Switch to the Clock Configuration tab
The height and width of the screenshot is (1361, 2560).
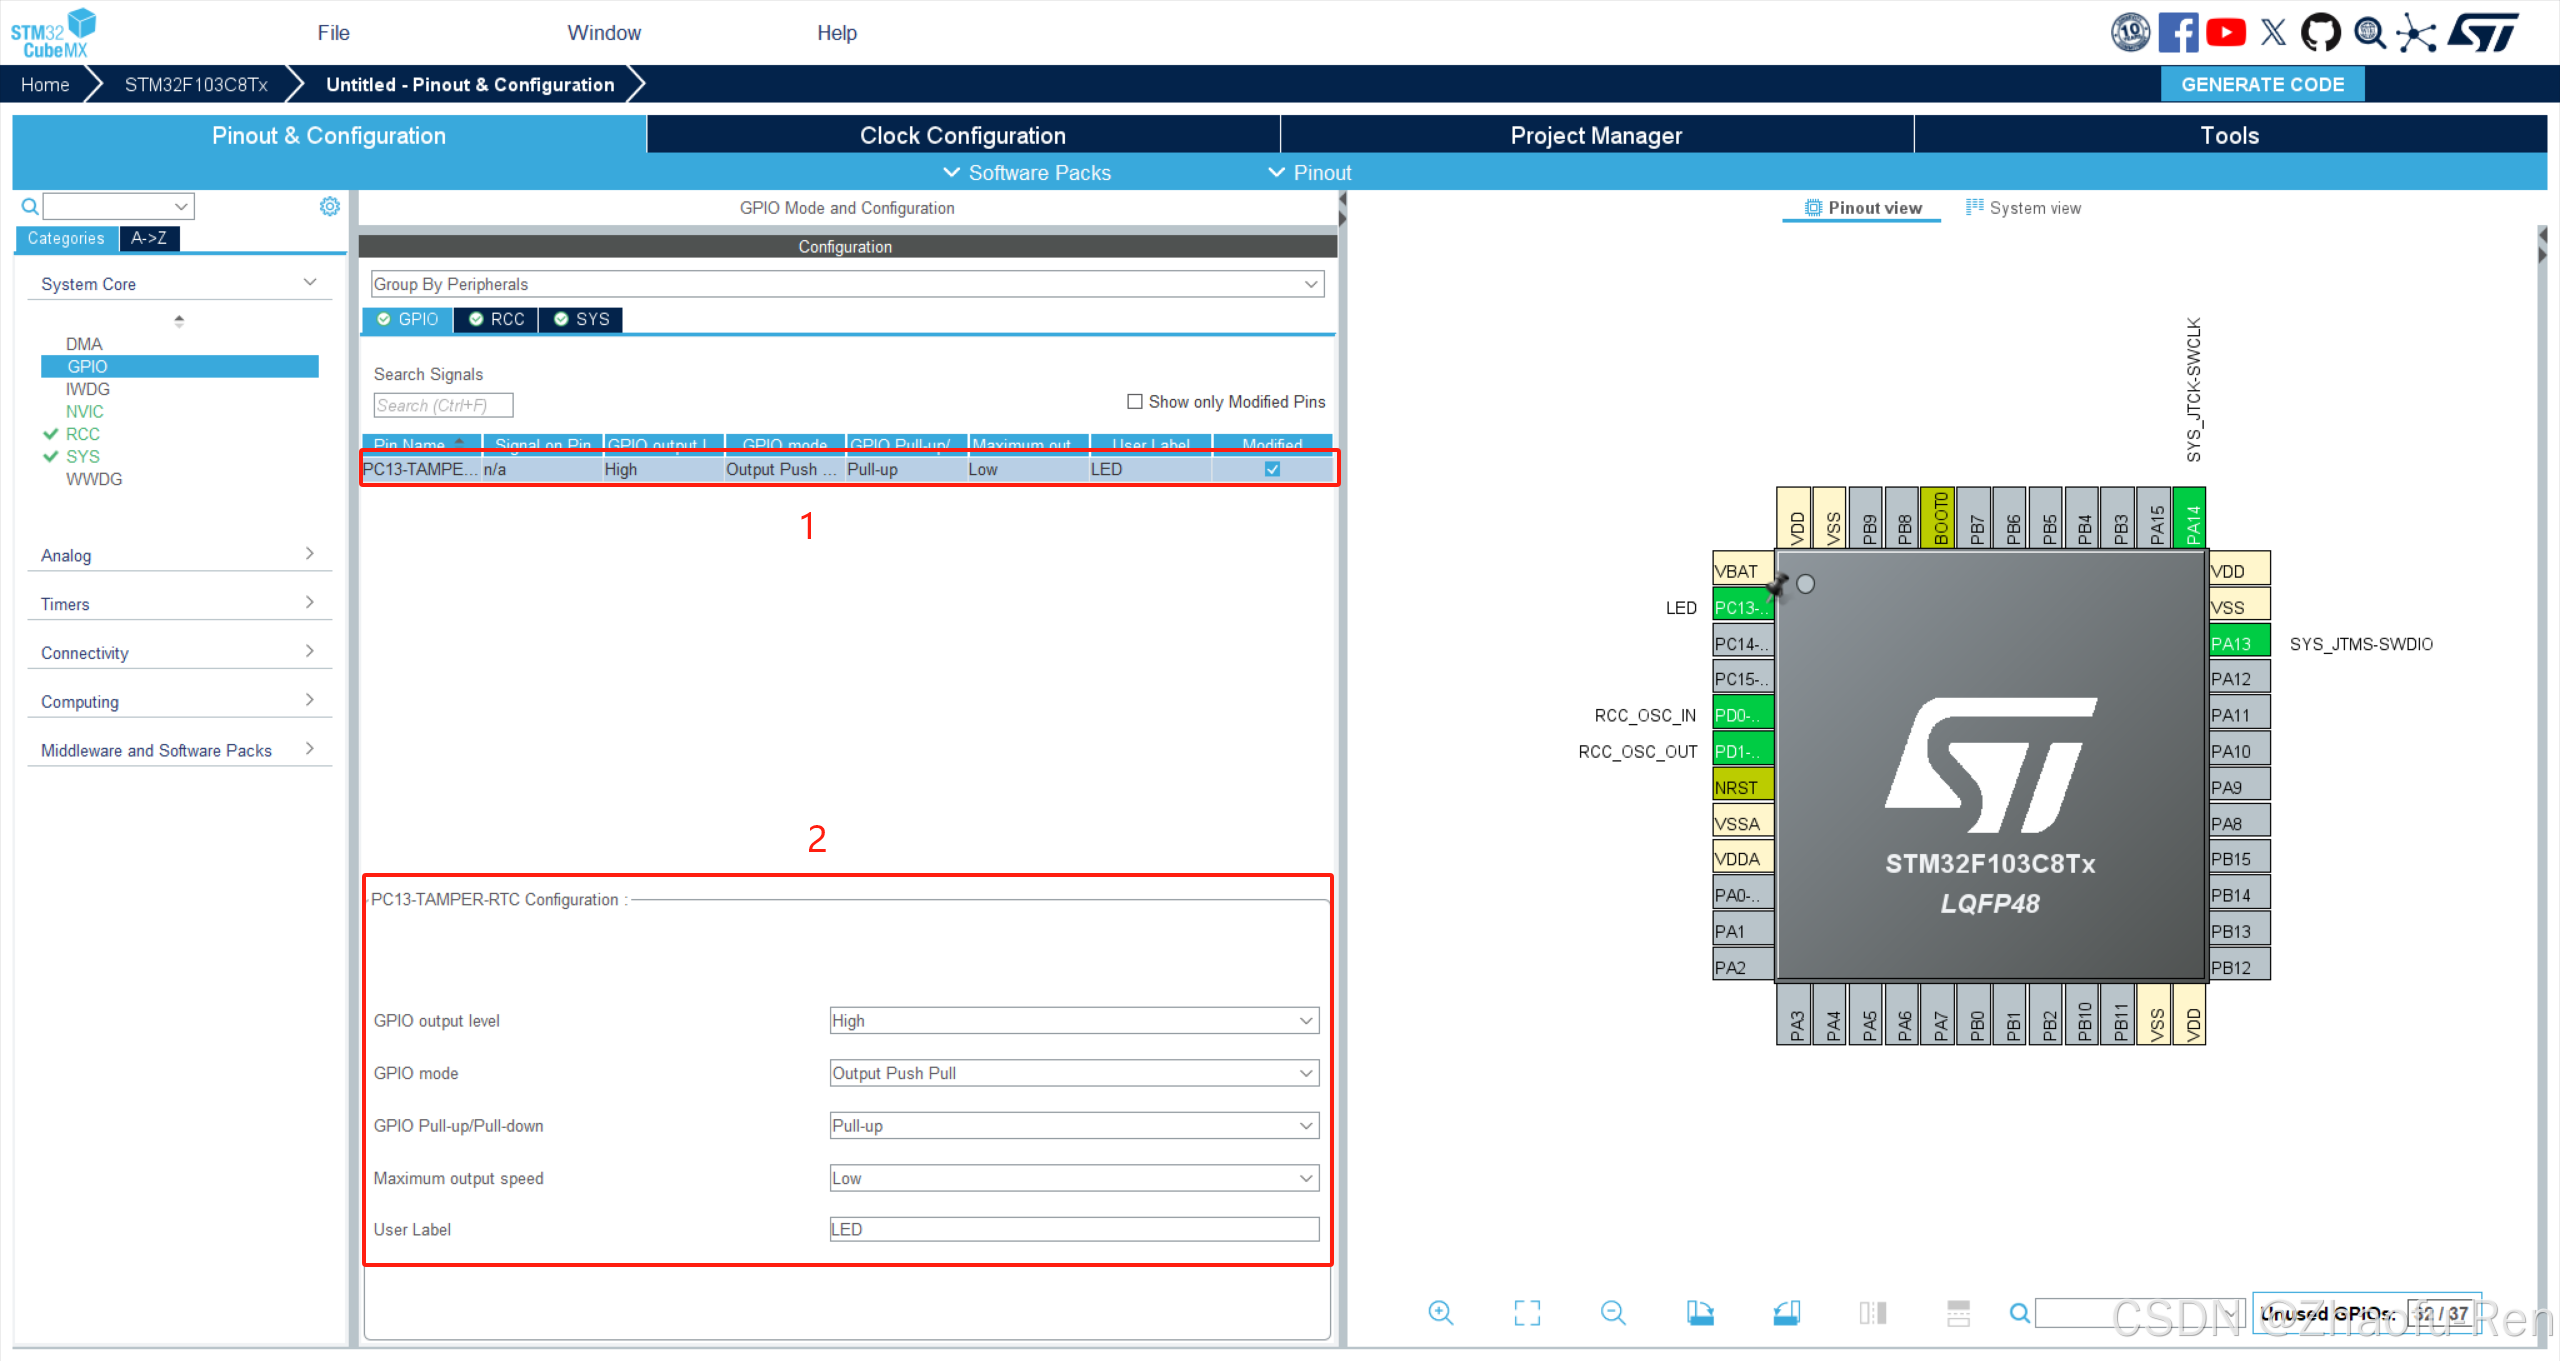963,135
